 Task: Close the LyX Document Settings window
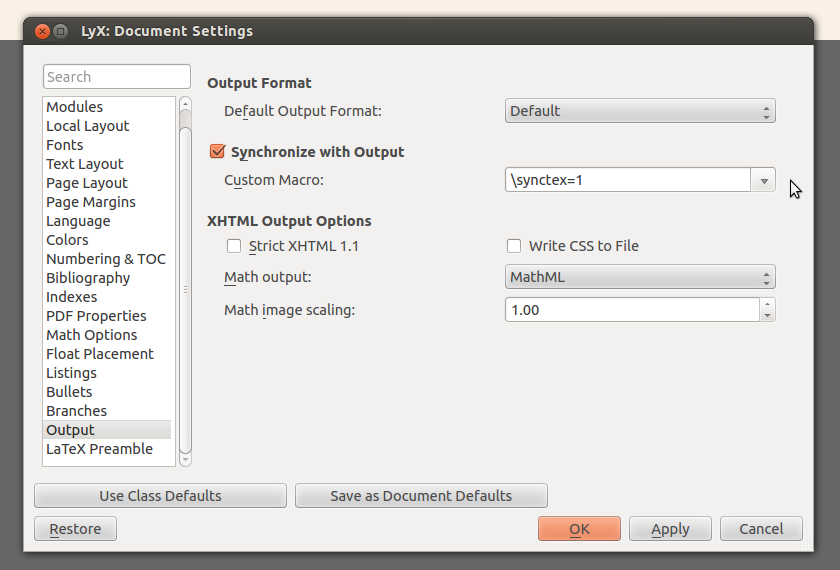[42, 32]
